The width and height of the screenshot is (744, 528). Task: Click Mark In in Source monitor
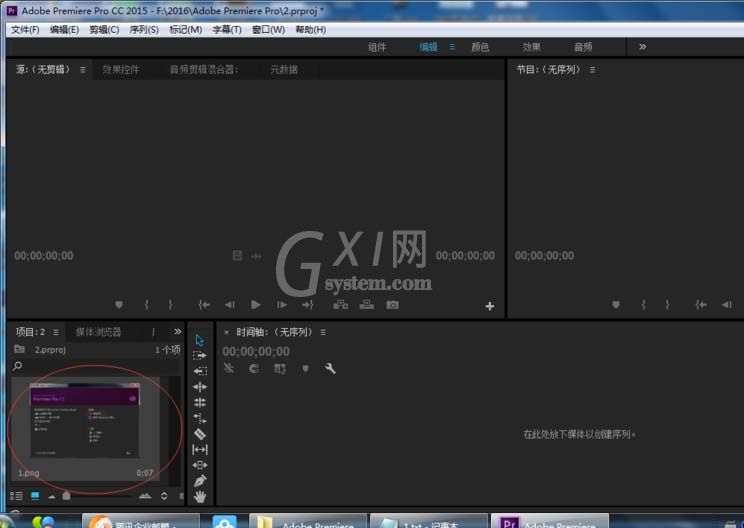click(x=147, y=305)
